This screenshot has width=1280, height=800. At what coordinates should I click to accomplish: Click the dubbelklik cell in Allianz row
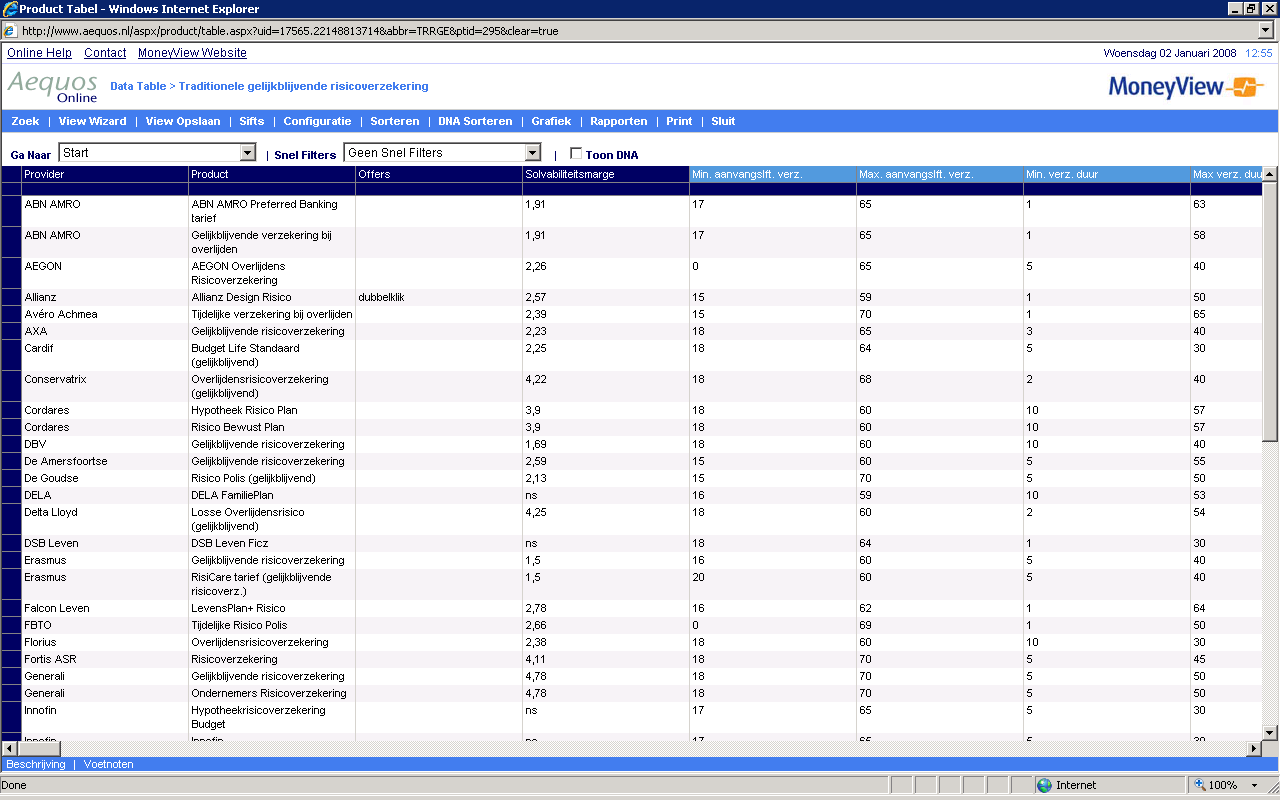[438, 297]
